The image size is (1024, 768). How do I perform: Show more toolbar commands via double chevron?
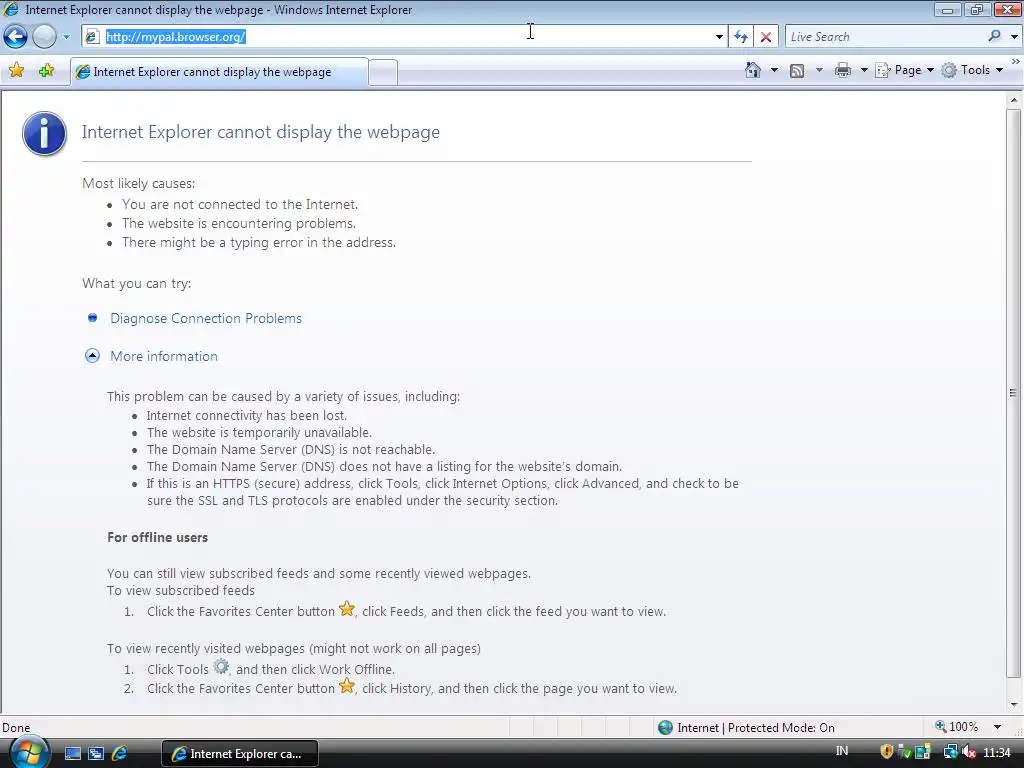(x=1015, y=61)
